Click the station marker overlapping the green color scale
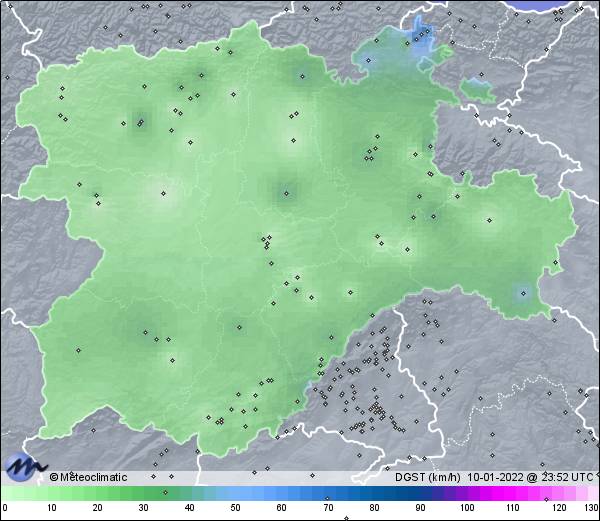The image size is (600, 521). pos(165,492)
